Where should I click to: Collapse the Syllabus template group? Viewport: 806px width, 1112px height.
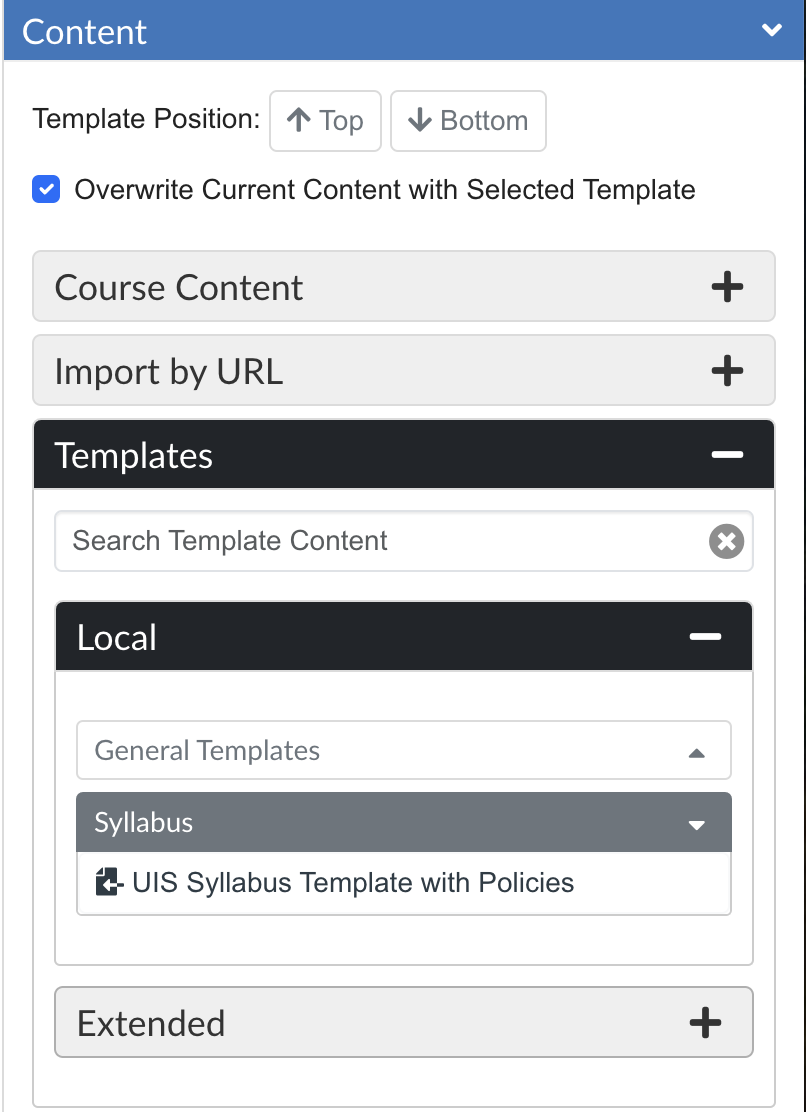(404, 823)
